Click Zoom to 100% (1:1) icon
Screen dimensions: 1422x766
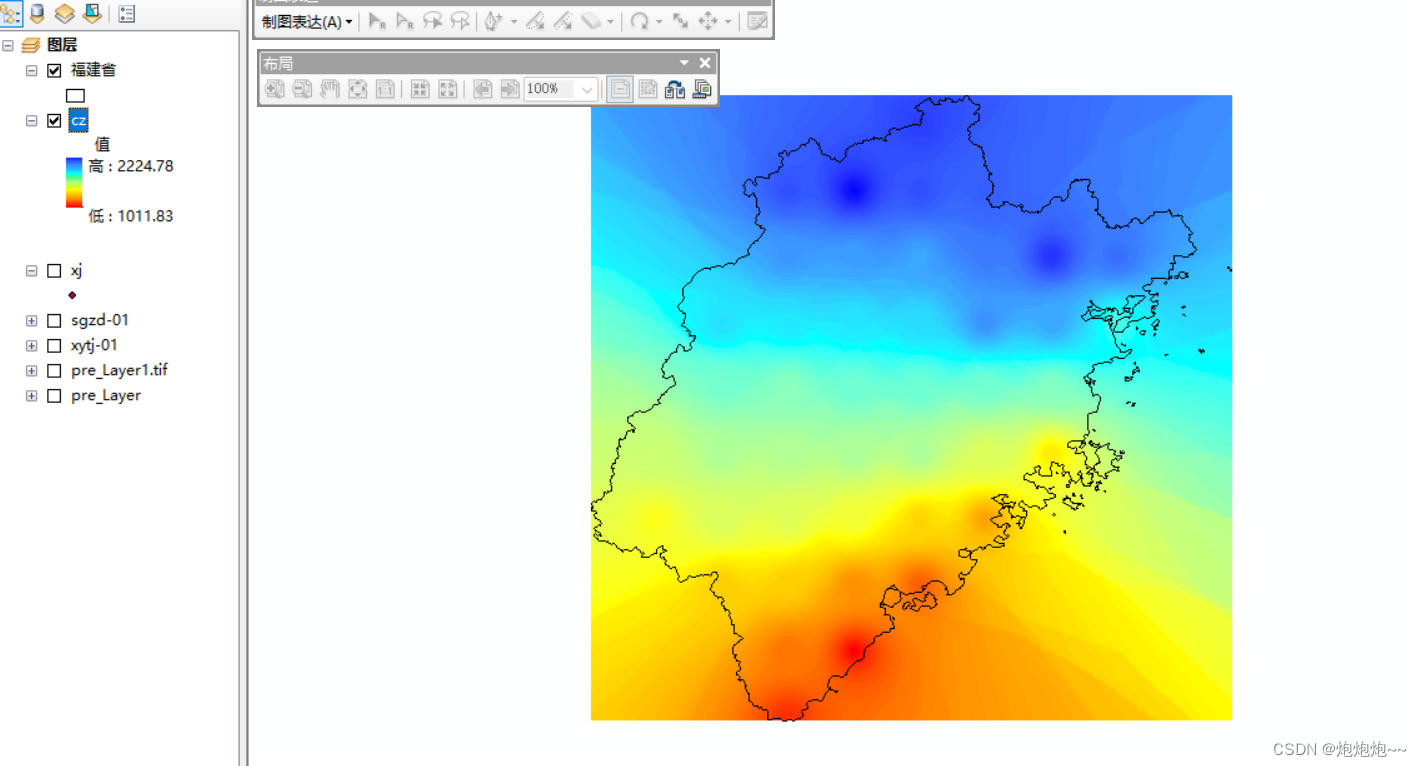[x=385, y=89]
